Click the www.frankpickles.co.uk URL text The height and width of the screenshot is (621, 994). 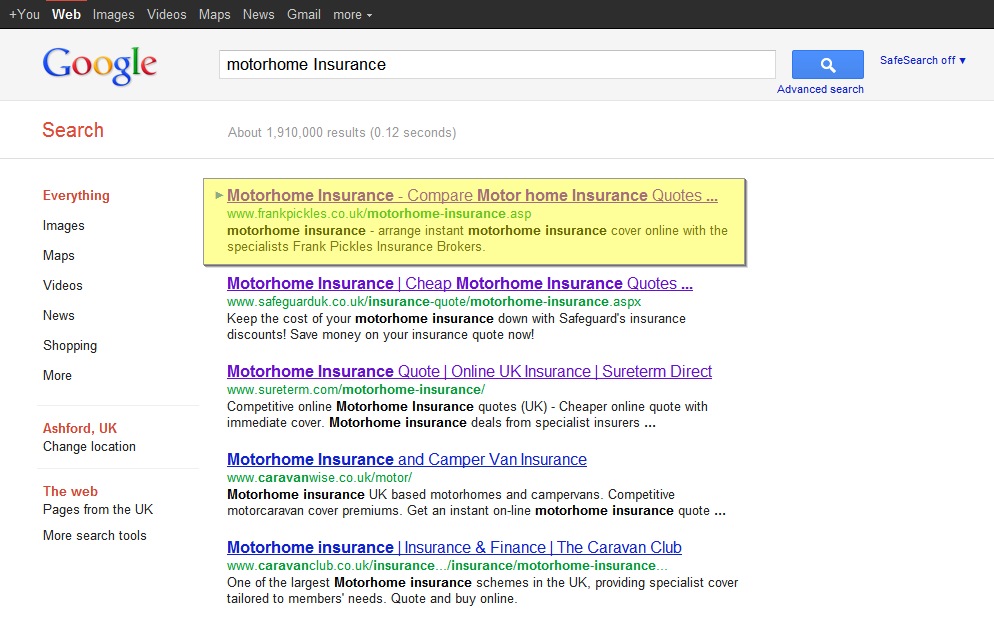point(379,214)
